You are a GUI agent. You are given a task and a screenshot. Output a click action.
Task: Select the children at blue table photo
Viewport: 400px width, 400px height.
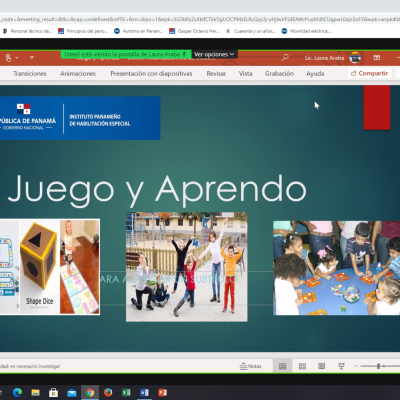[337, 268]
